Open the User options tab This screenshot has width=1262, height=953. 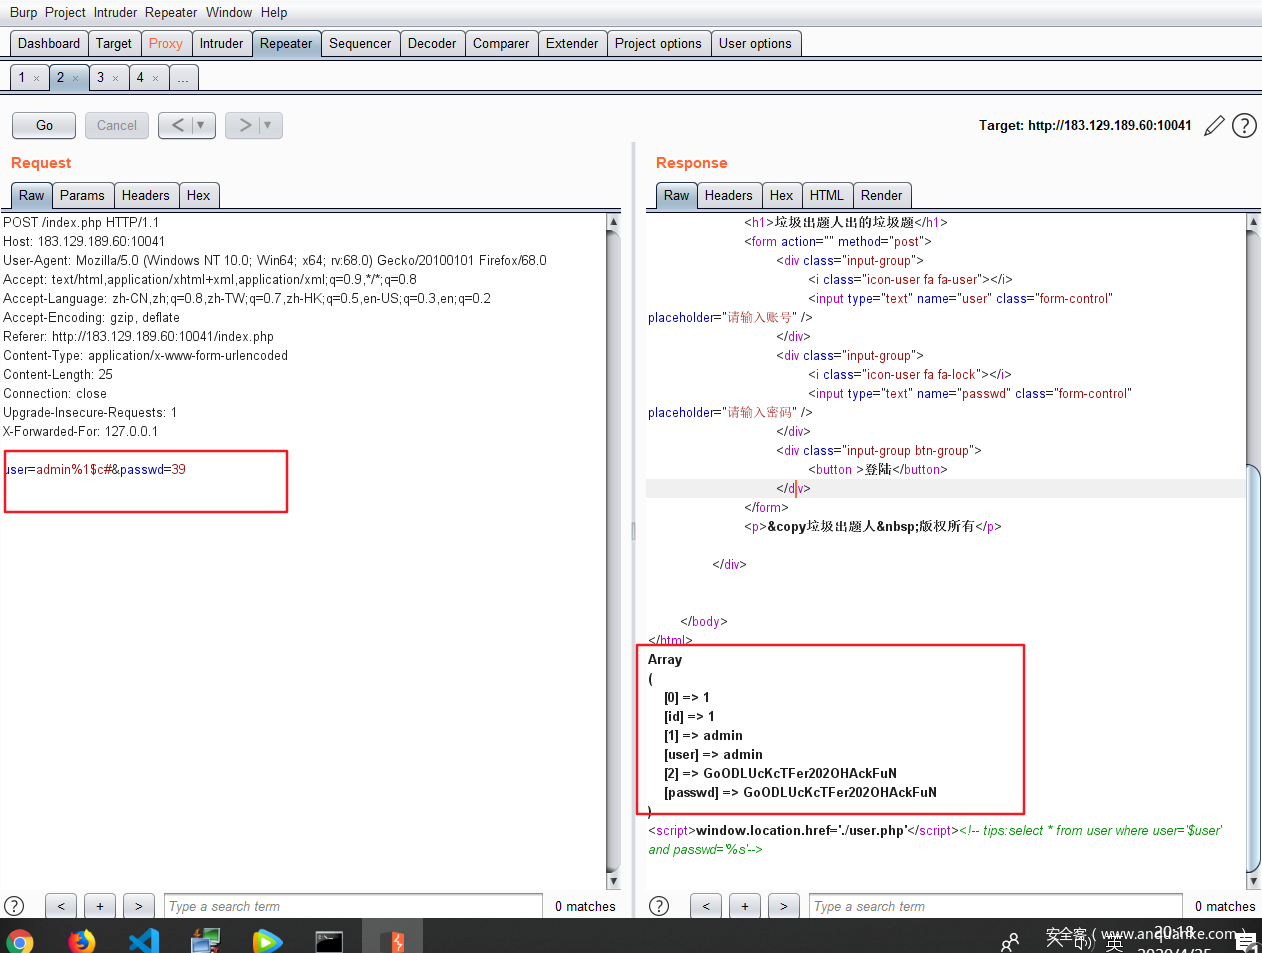tap(755, 43)
